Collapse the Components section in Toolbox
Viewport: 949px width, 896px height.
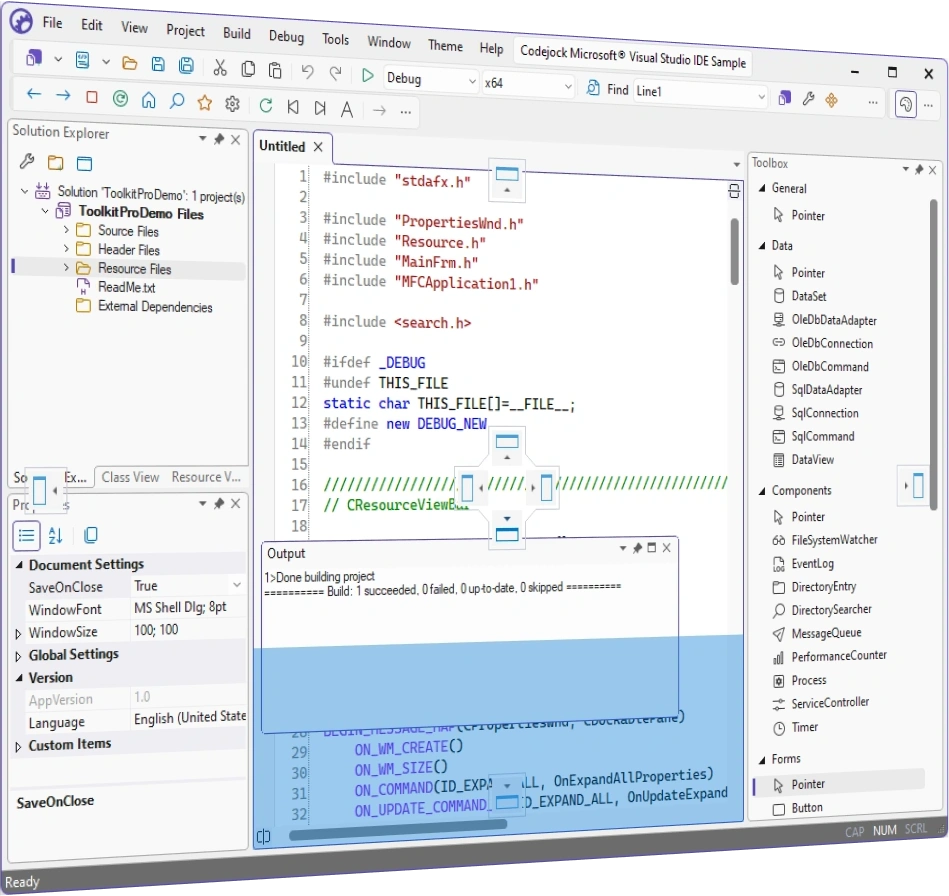[x=762, y=491]
